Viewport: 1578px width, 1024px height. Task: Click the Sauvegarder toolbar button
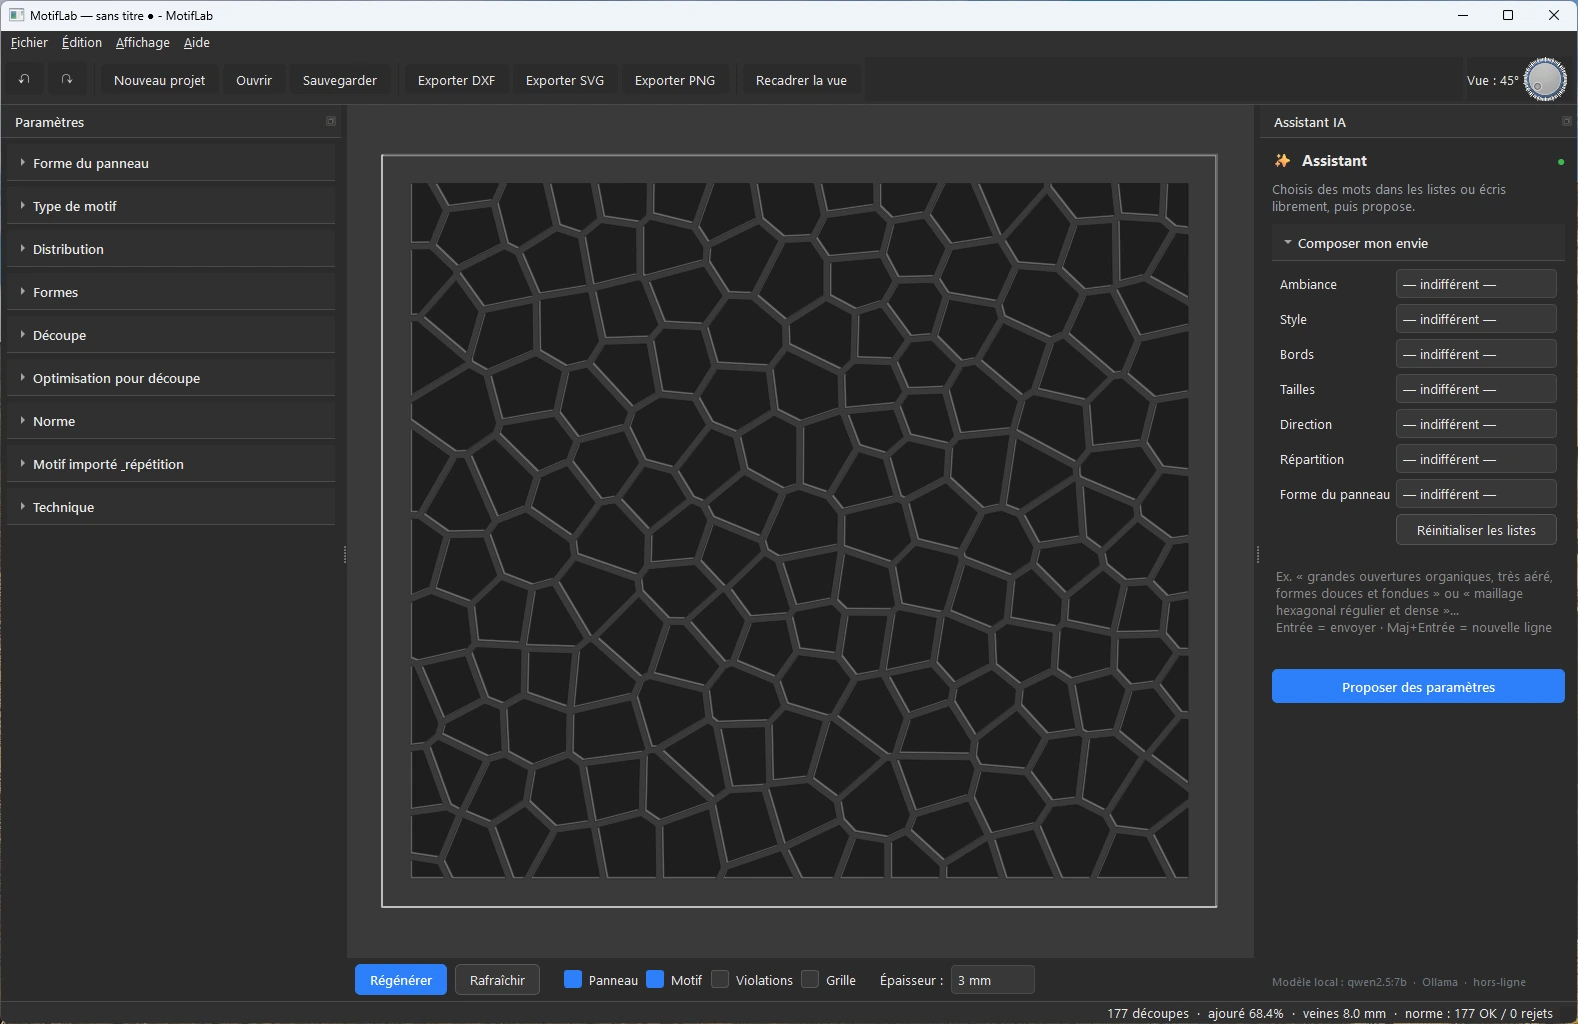pyautogui.click(x=340, y=80)
